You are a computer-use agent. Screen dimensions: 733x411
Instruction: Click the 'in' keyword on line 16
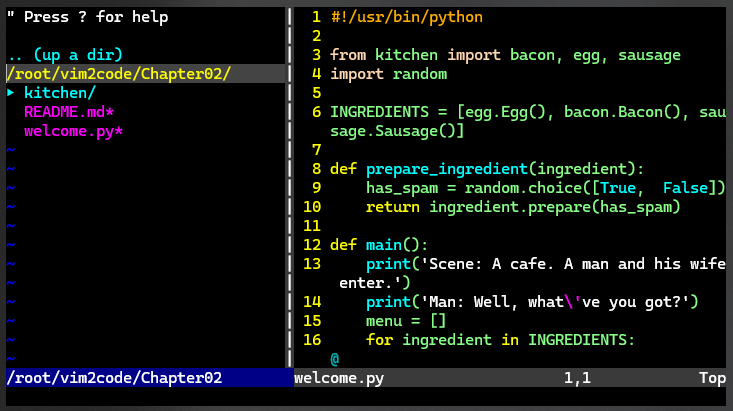[510, 340]
